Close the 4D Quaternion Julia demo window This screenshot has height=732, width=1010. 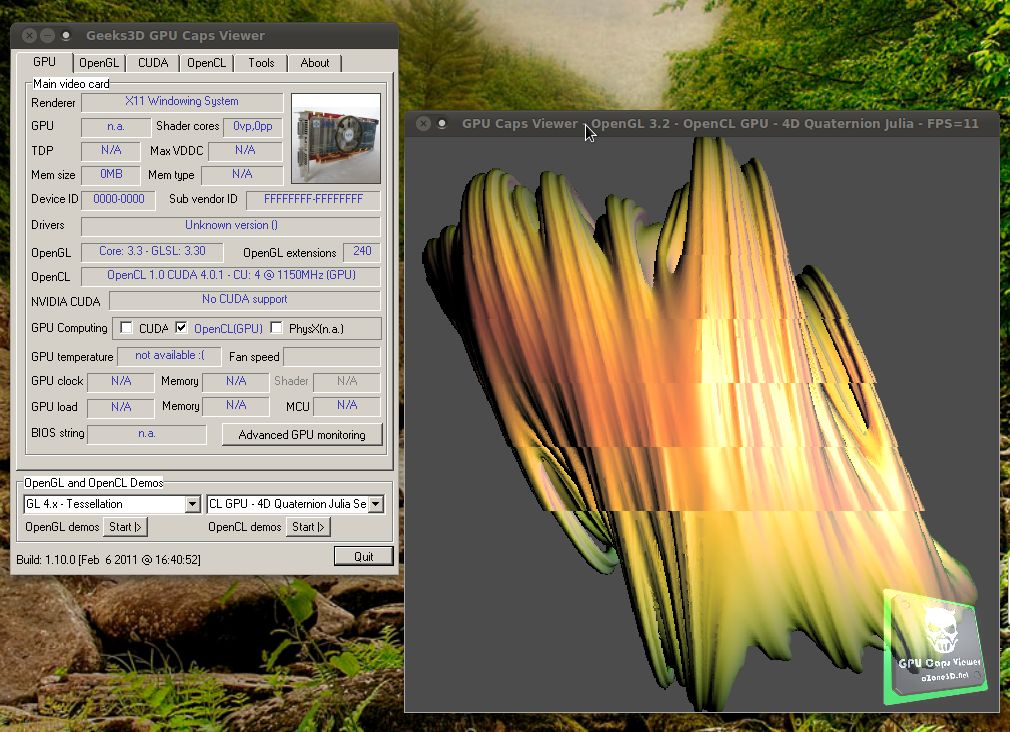(x=423, y=124)
